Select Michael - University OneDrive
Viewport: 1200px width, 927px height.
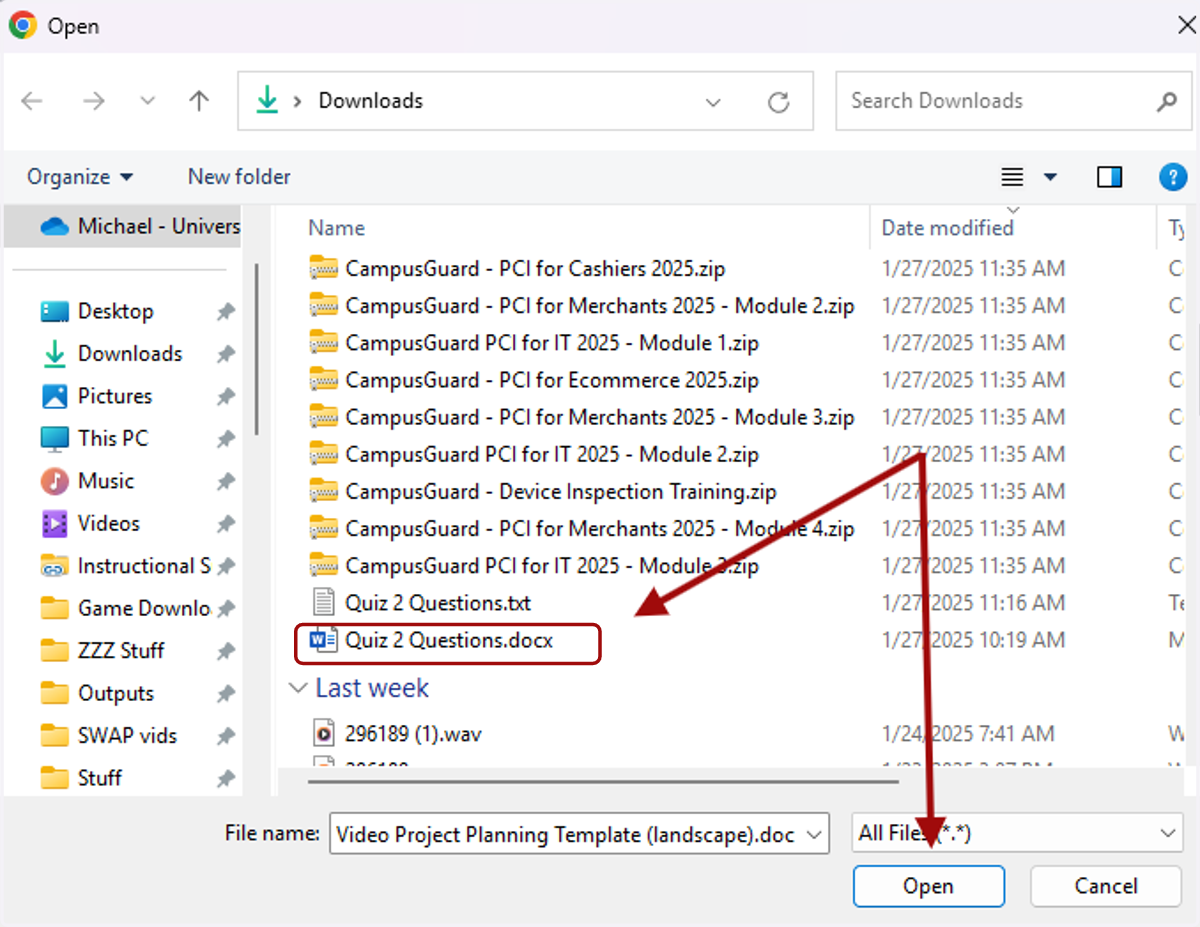click(x=123, y=227)
